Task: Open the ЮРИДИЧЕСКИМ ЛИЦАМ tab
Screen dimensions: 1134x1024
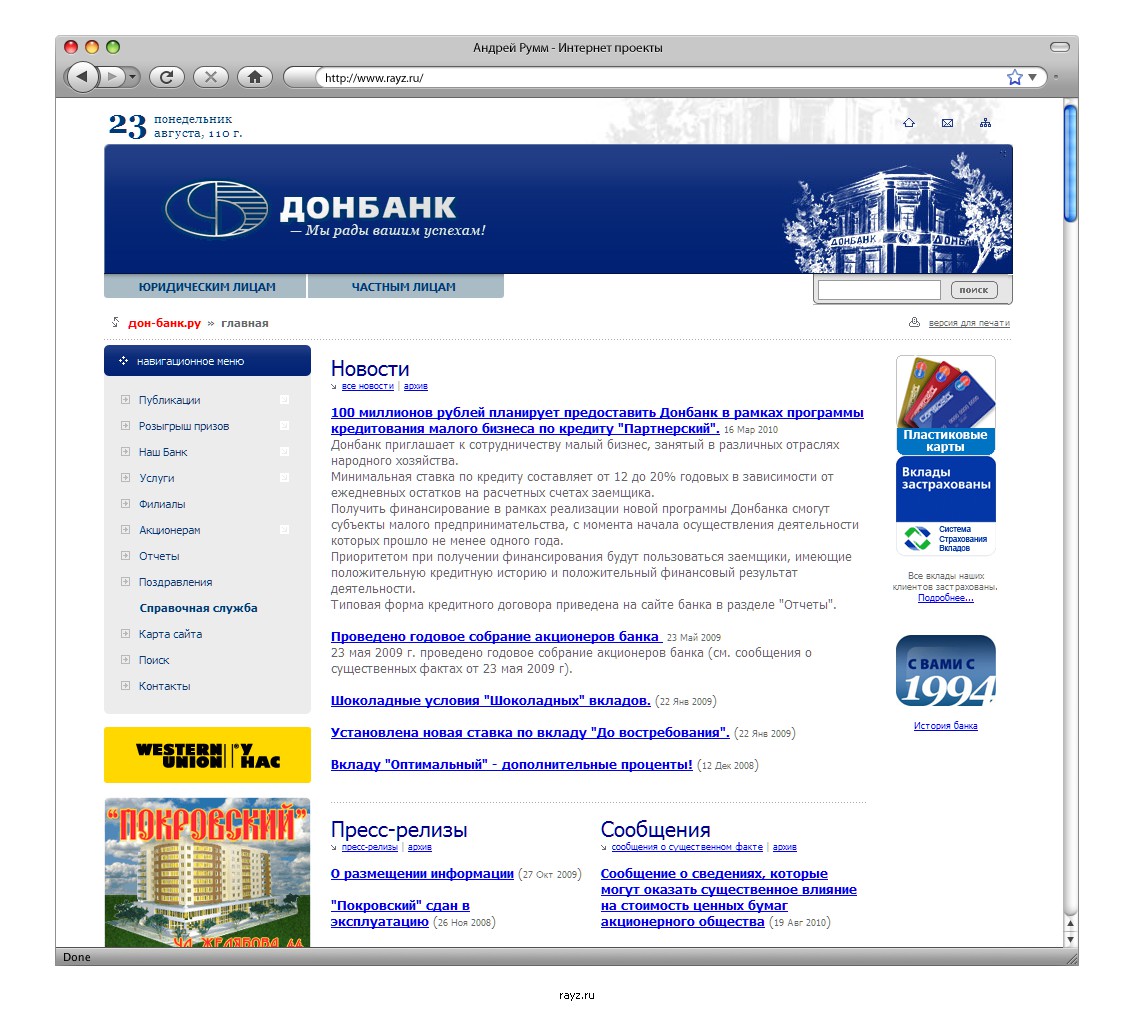Action: coord(206,287)
